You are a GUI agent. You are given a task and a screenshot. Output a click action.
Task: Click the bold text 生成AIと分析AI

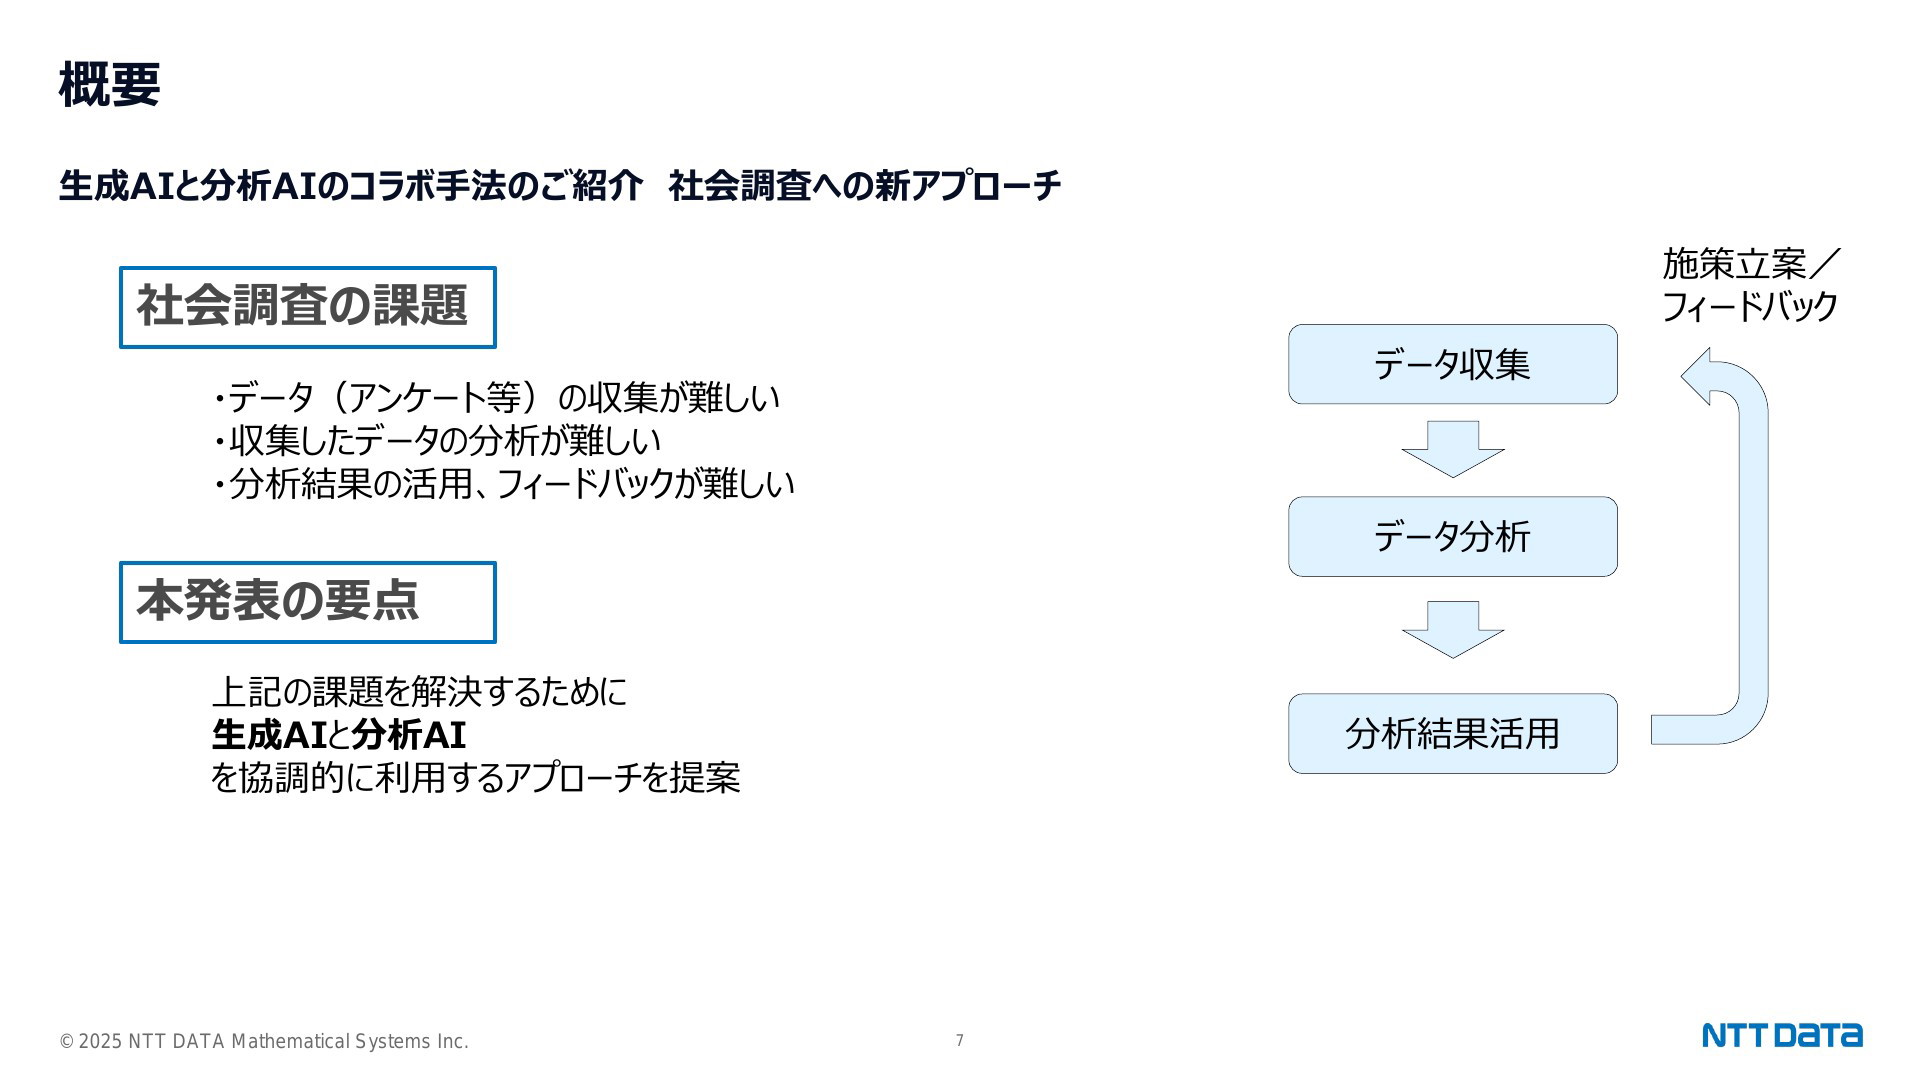click(x=339, y=735)
